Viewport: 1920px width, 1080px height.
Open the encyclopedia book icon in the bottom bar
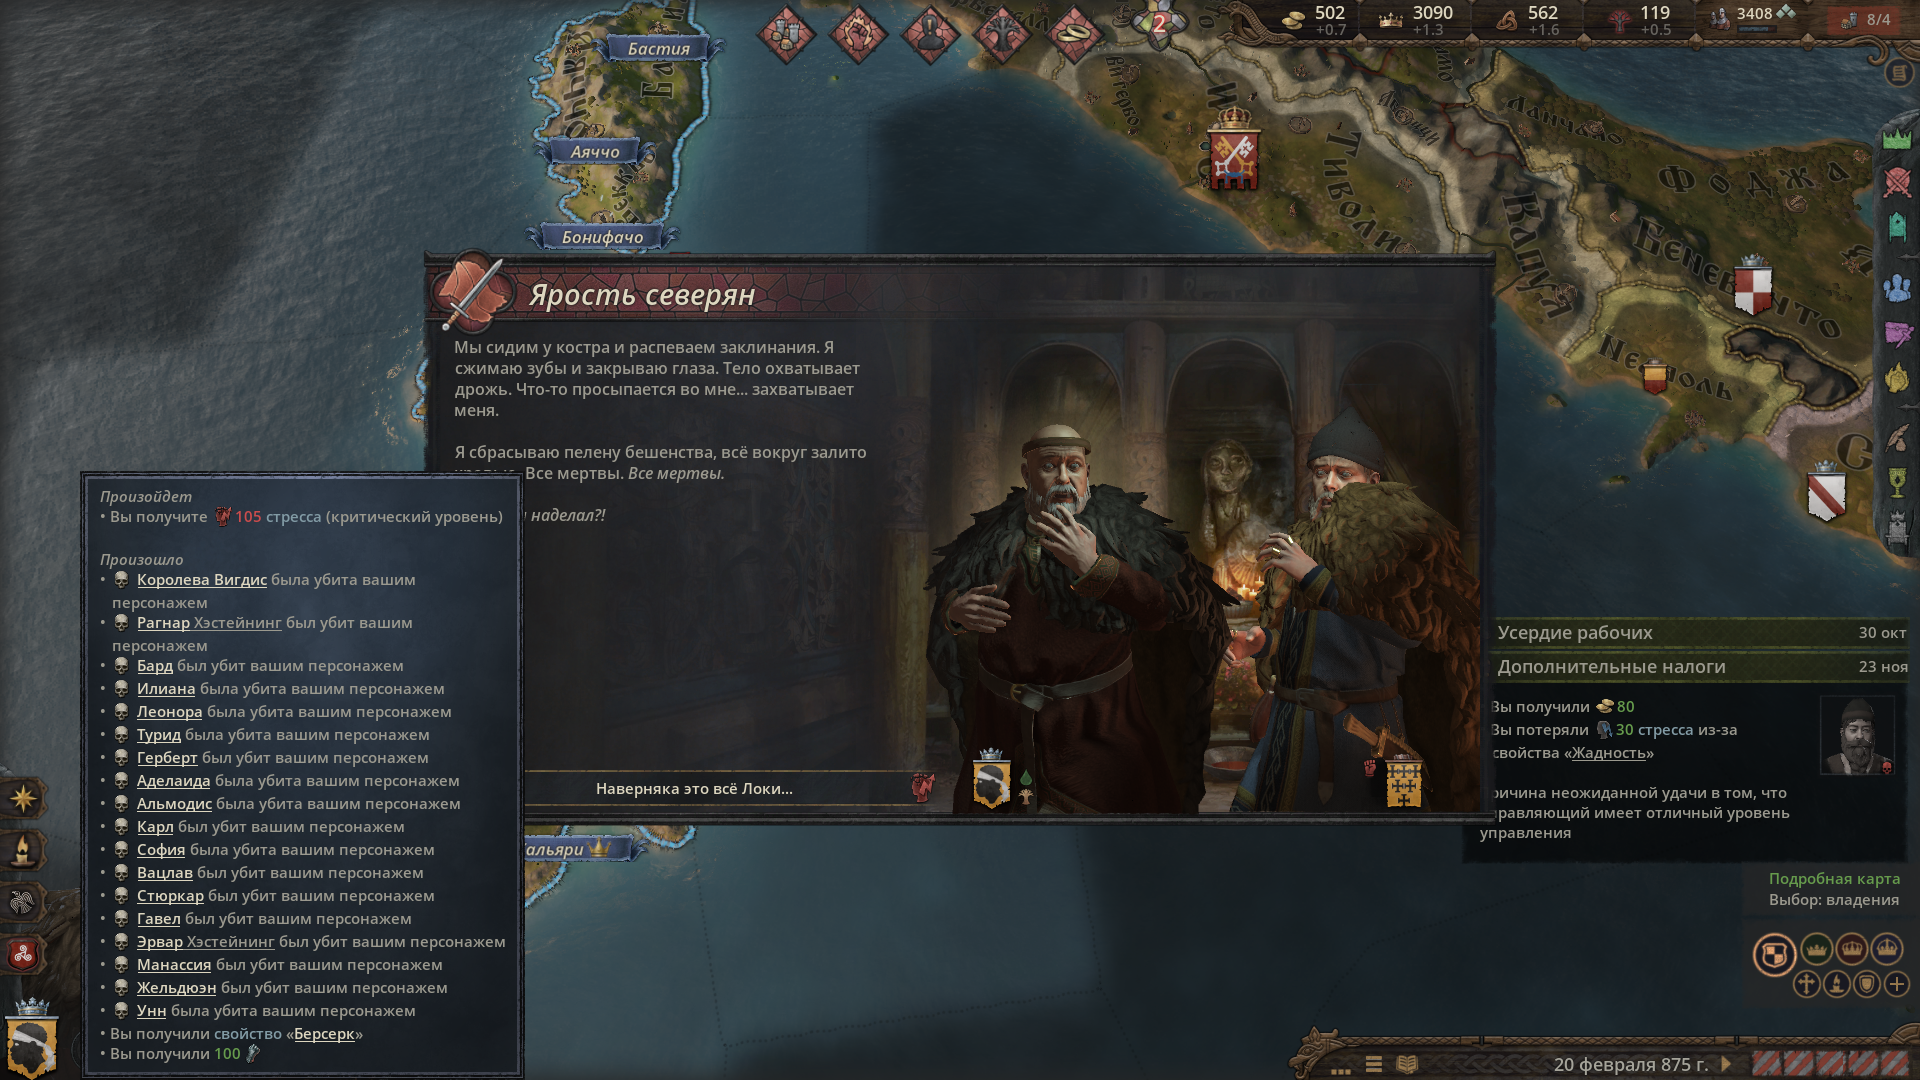coord(1407,1064)
